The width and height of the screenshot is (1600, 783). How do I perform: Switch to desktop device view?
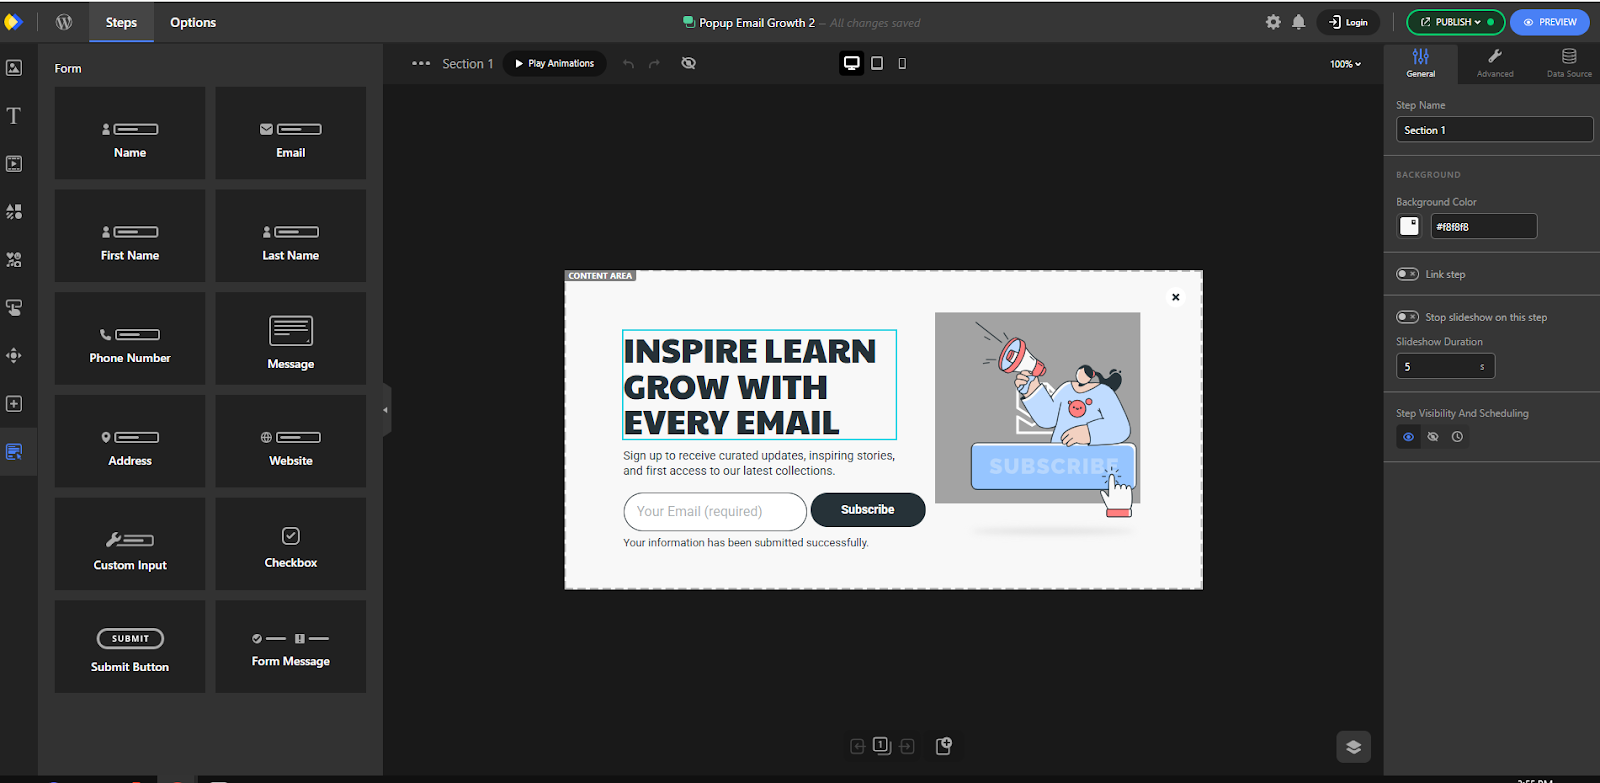point(851,63)
